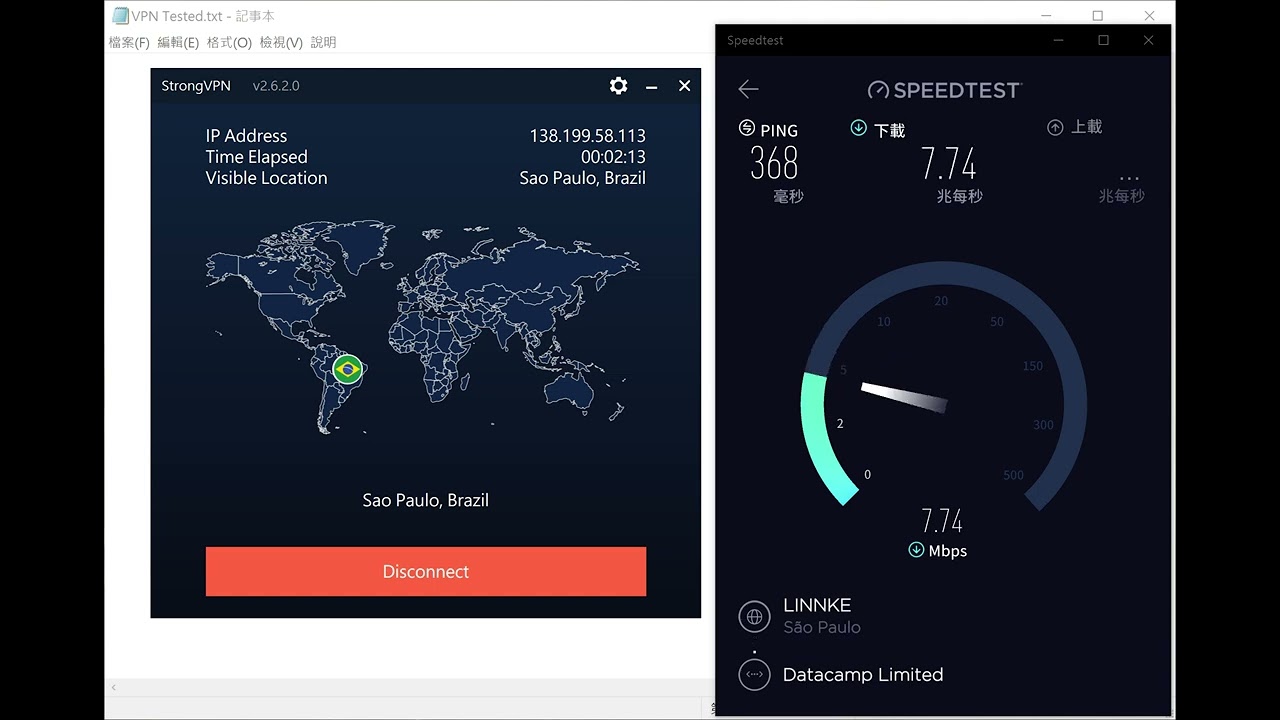Open the 格式(O) menu in Notepad

click(x=229, y=43)
